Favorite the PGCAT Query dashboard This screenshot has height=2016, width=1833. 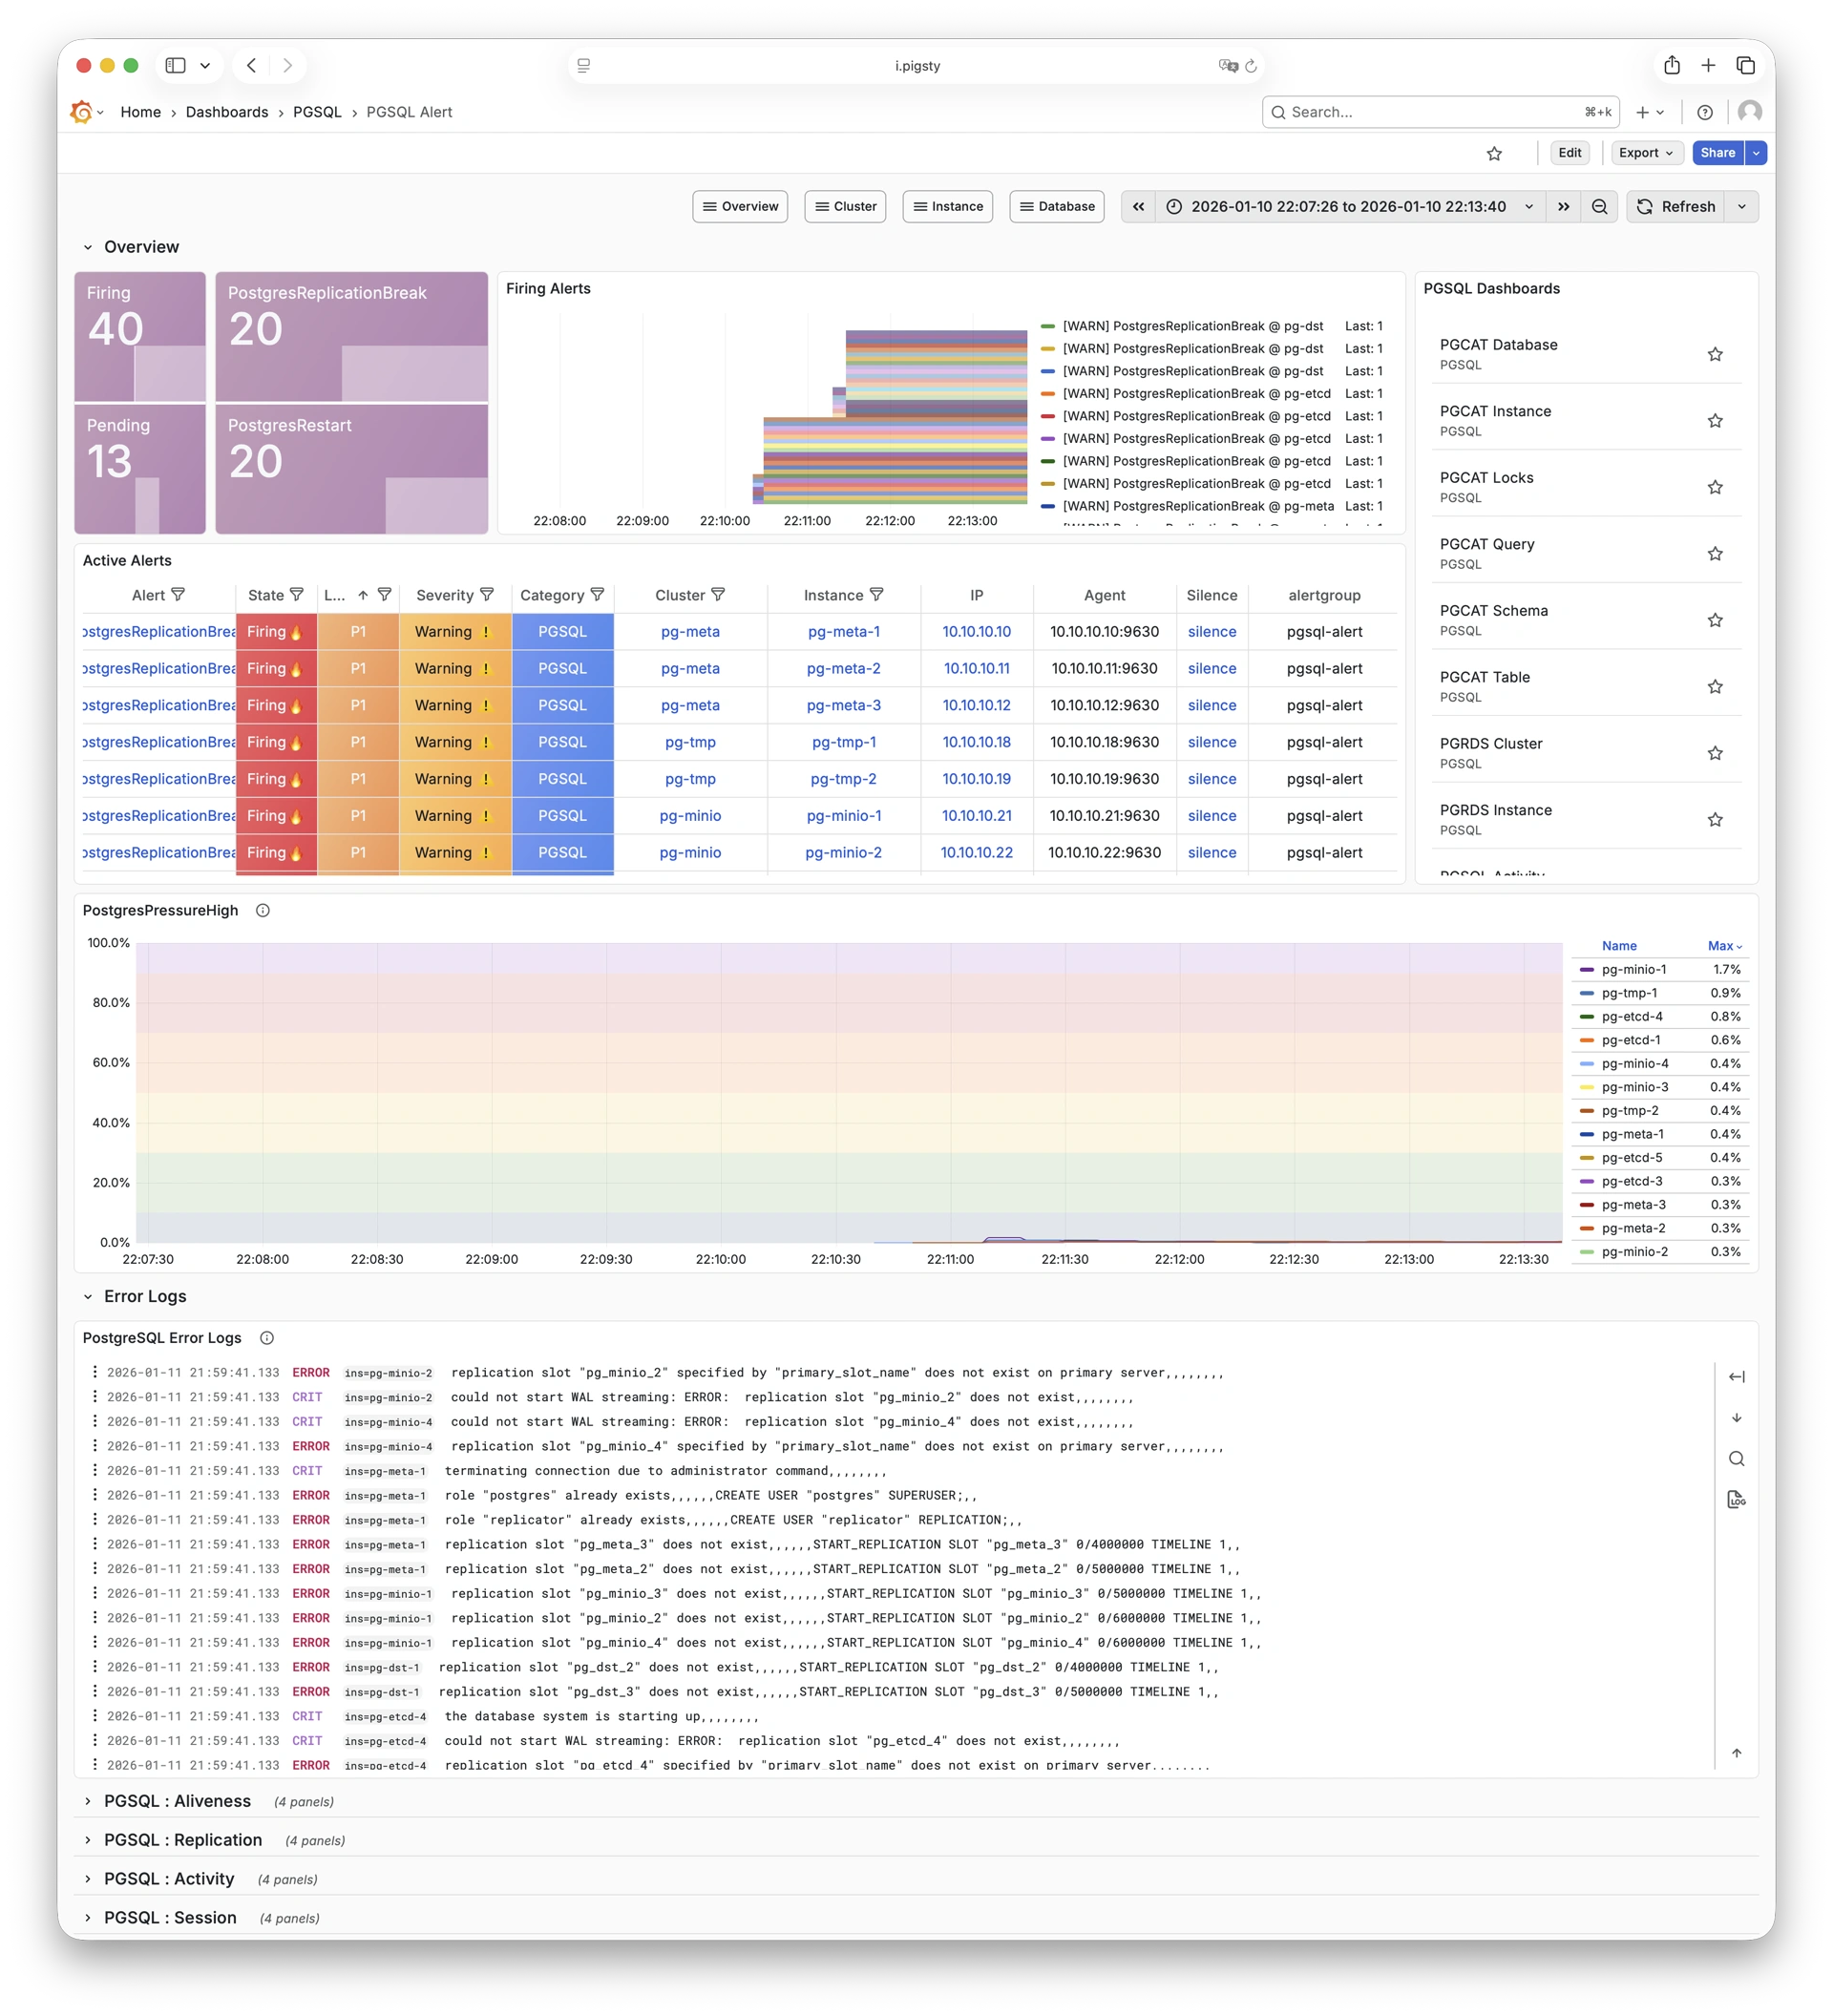pos(1716,553)
